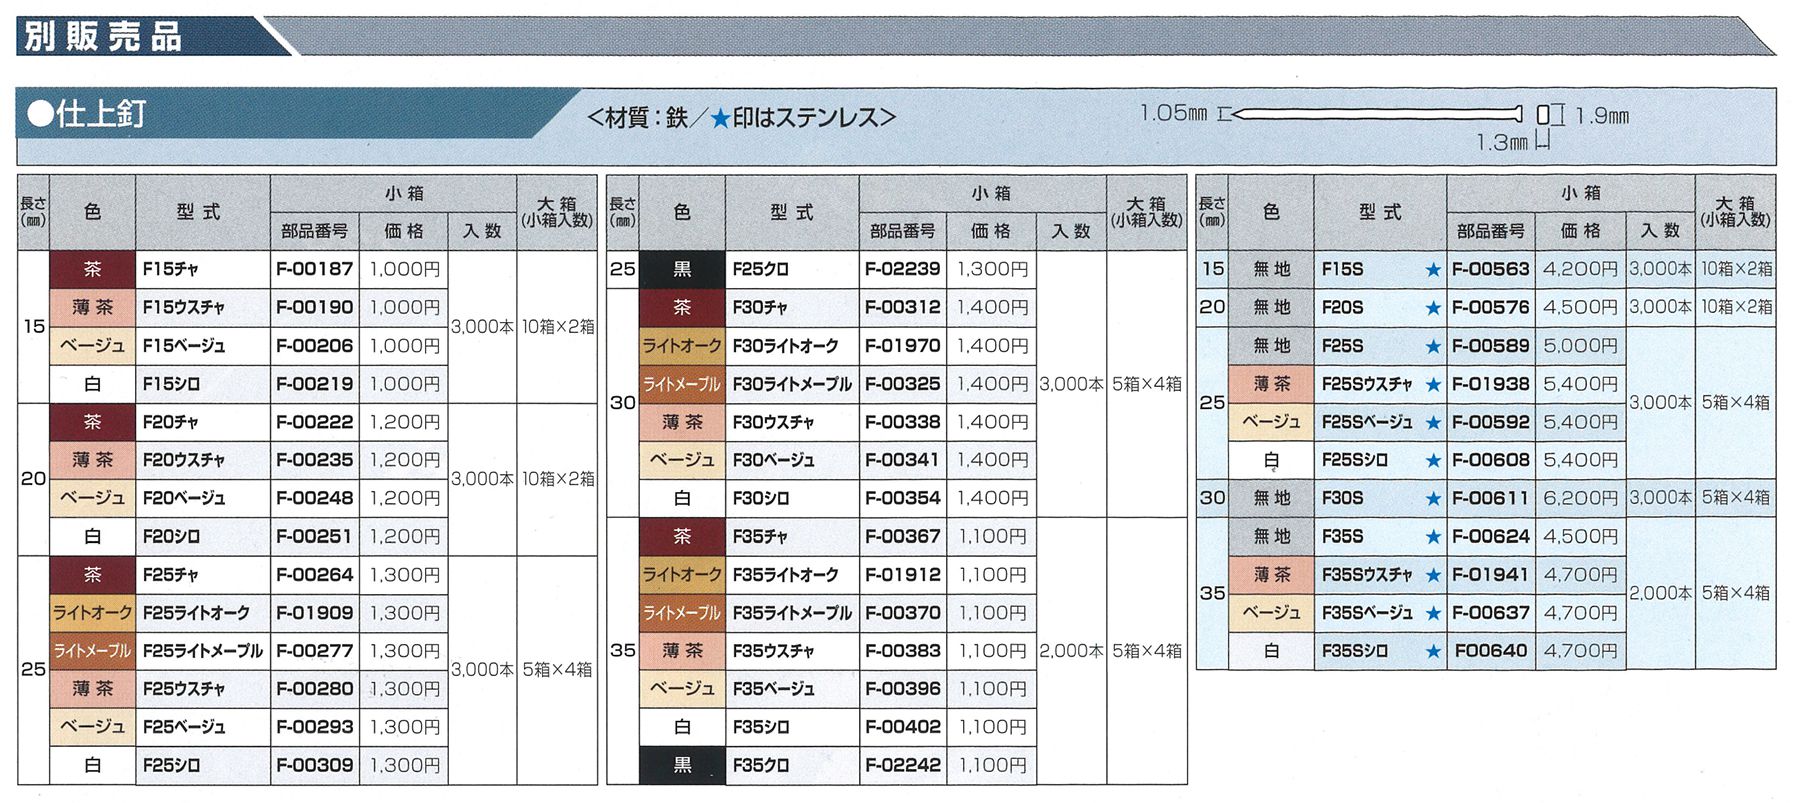Click the blue star beside F20S

tap(1433, 308)
